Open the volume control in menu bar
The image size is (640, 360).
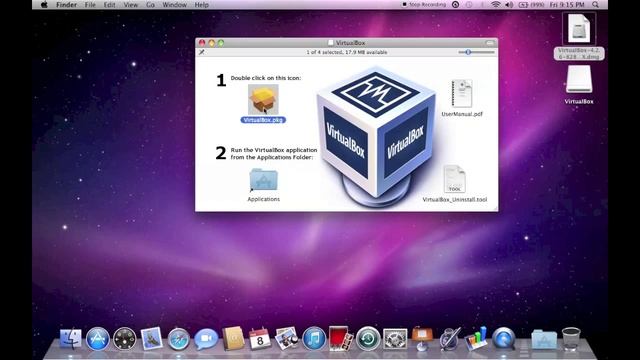(x=509, y=5)
